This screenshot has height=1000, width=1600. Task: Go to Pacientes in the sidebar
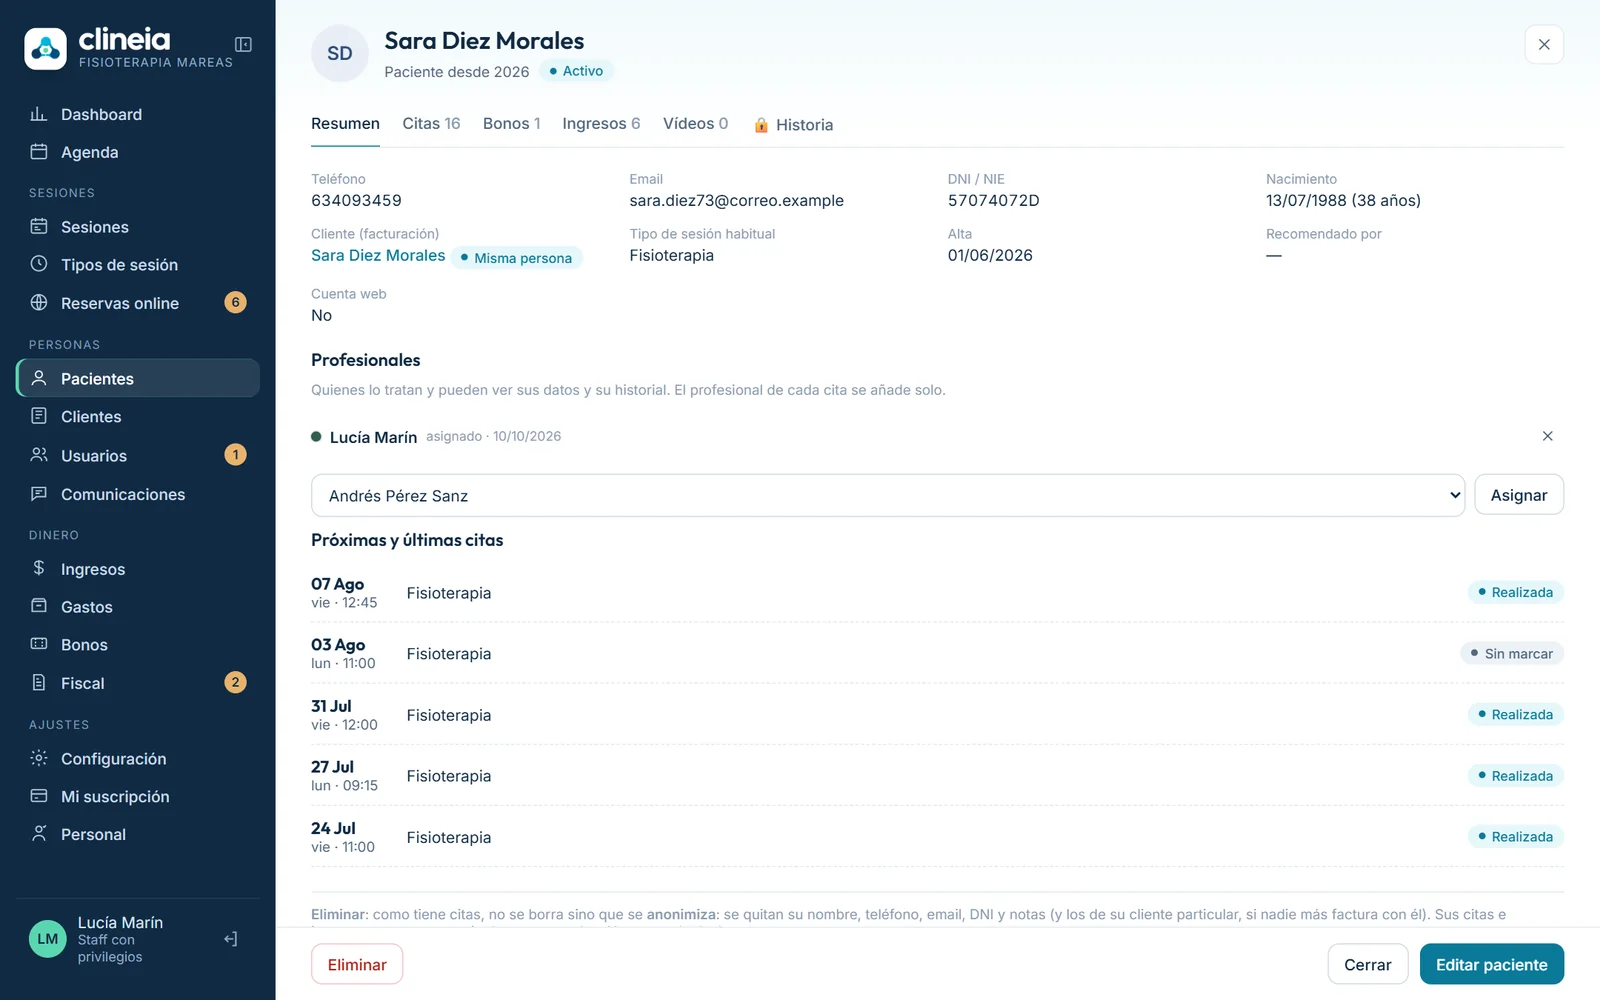(x=138, y=378)
